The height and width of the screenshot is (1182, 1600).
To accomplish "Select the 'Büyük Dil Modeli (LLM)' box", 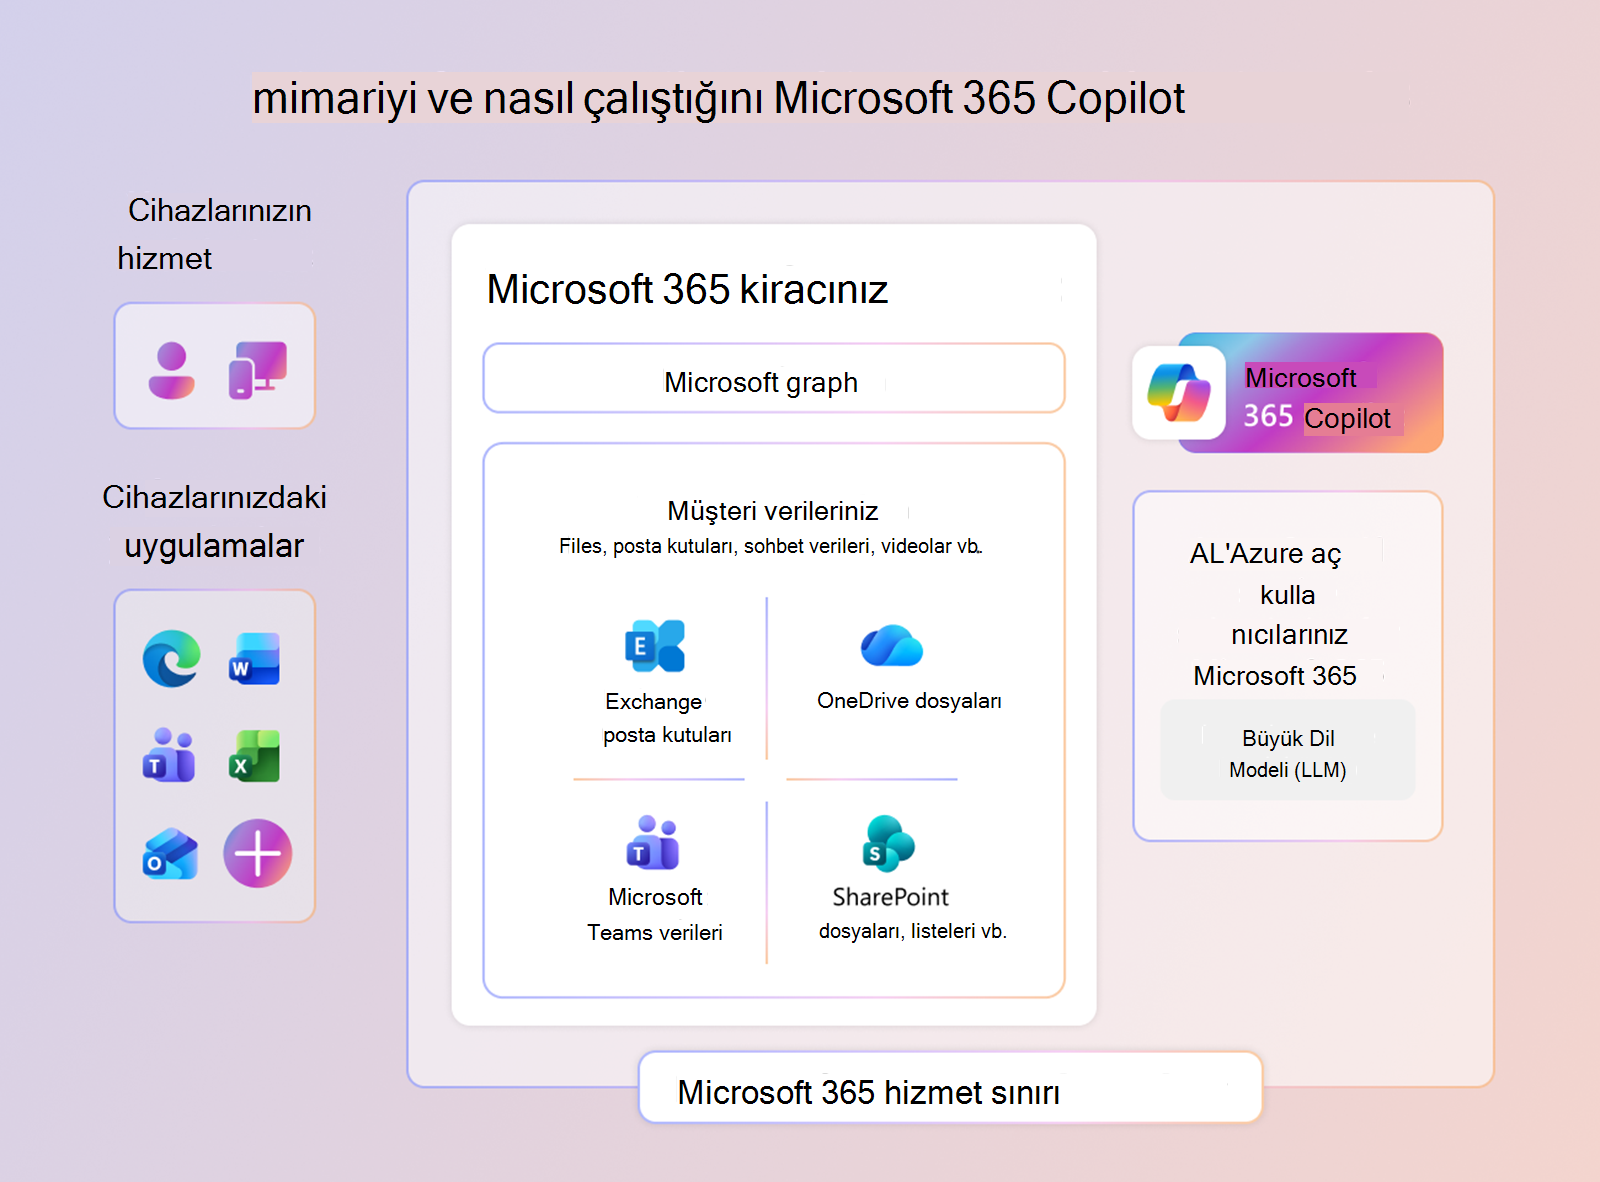I will click(1288, 750).
